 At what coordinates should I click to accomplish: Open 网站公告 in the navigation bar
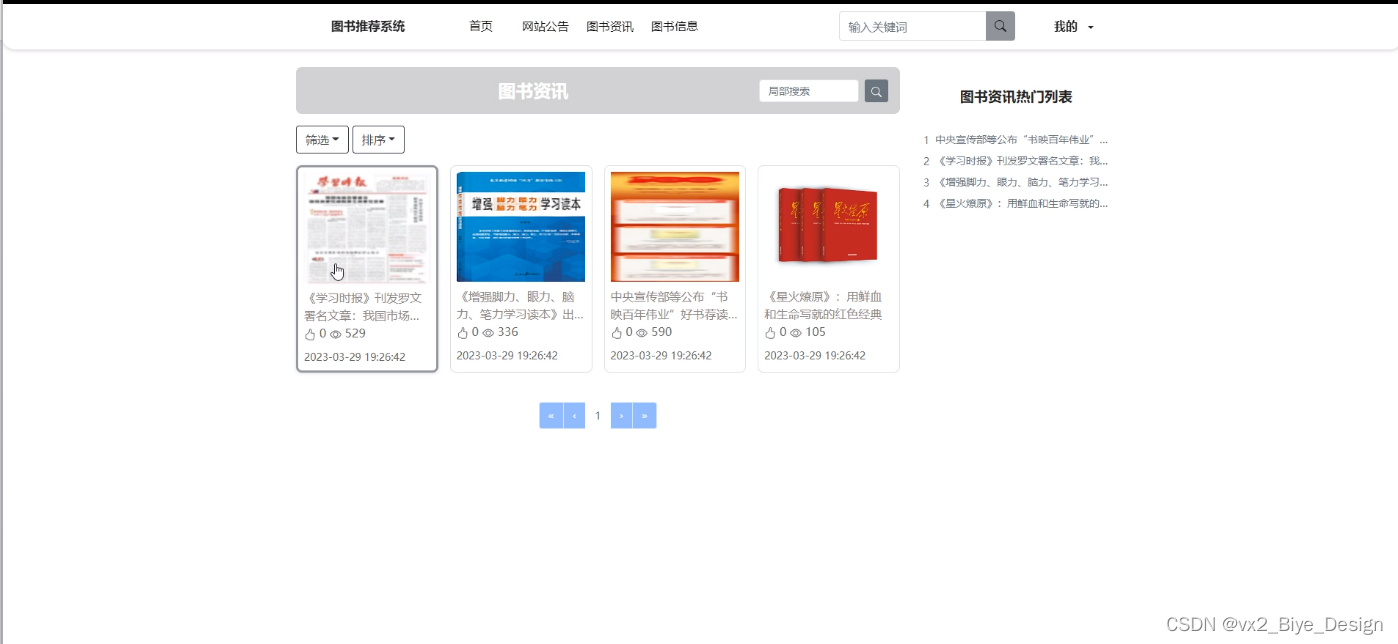[546, 27]
